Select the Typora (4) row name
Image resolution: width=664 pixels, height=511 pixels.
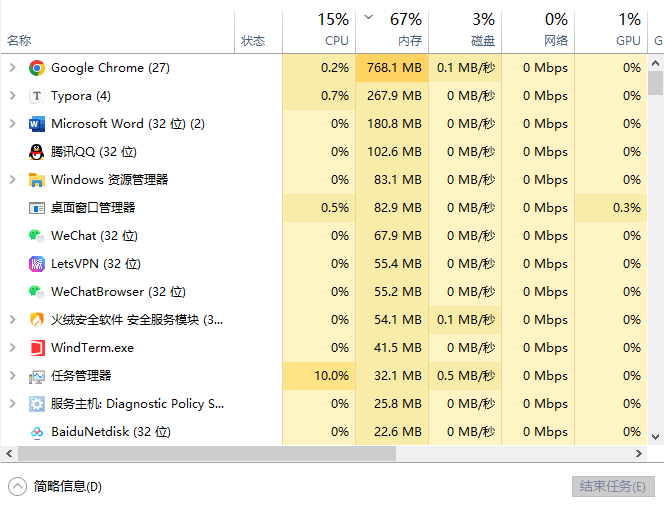click(x=81, y=96)
